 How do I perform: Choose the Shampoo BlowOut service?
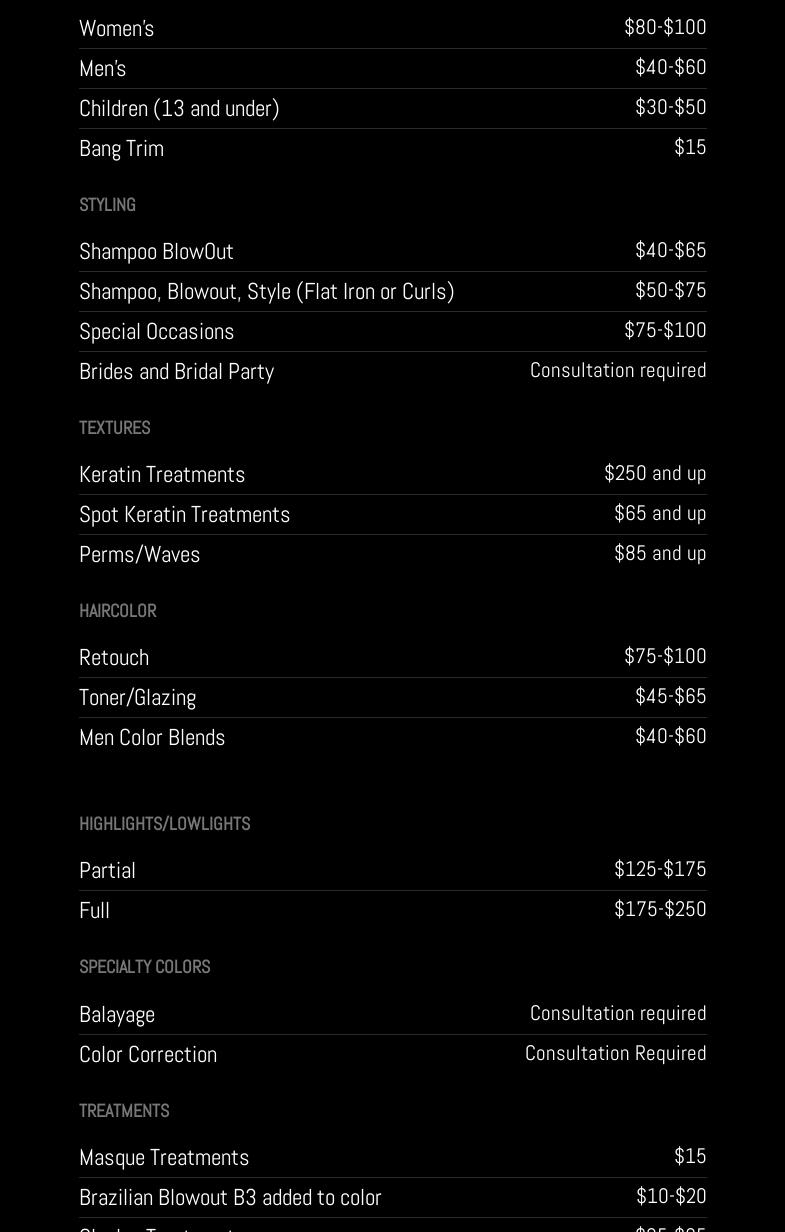pos(156,251)
